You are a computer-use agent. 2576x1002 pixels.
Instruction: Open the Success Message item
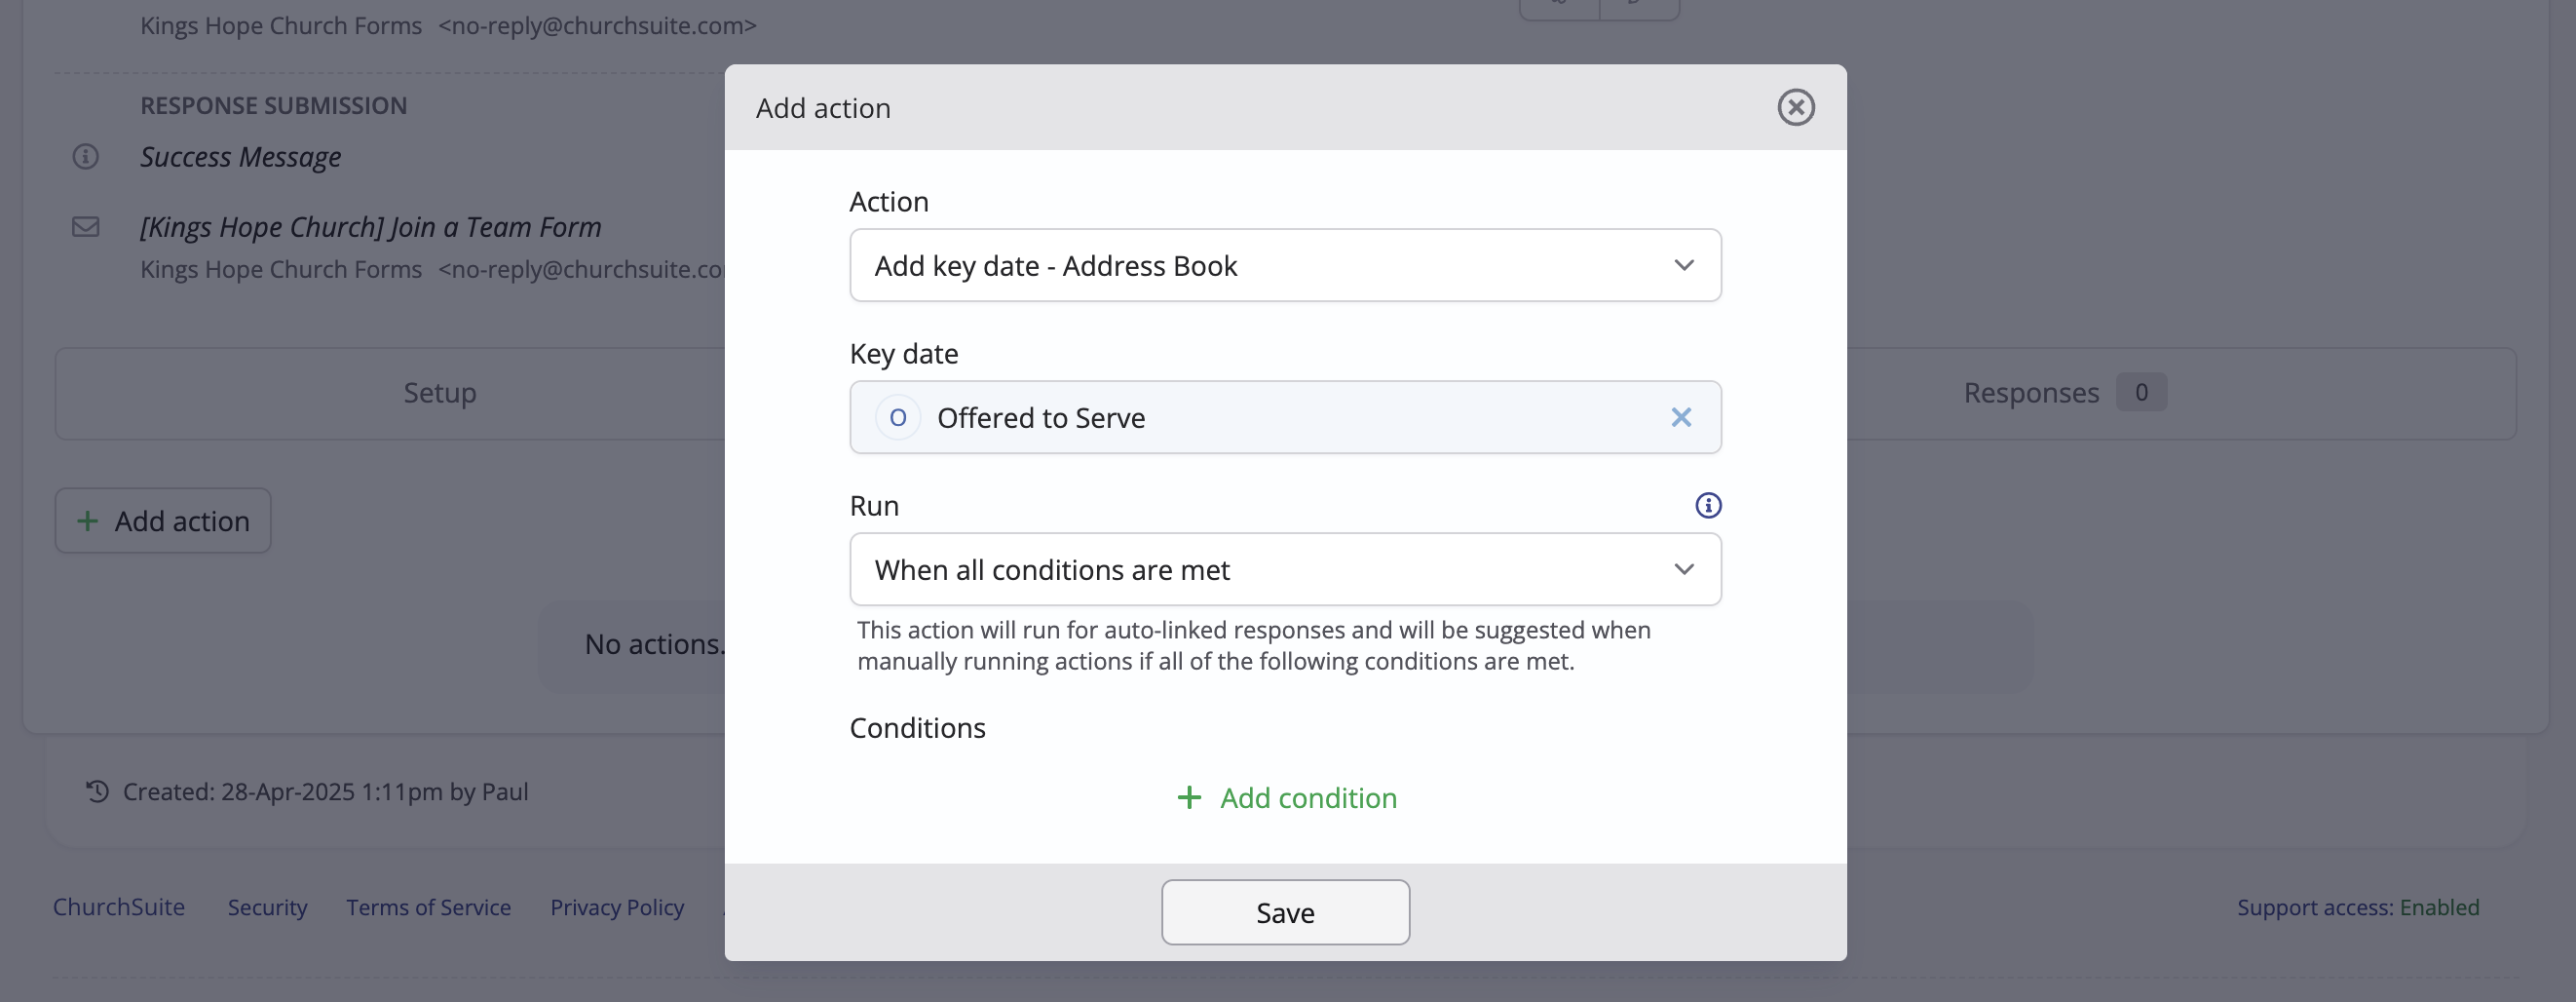tap(240, 157)
